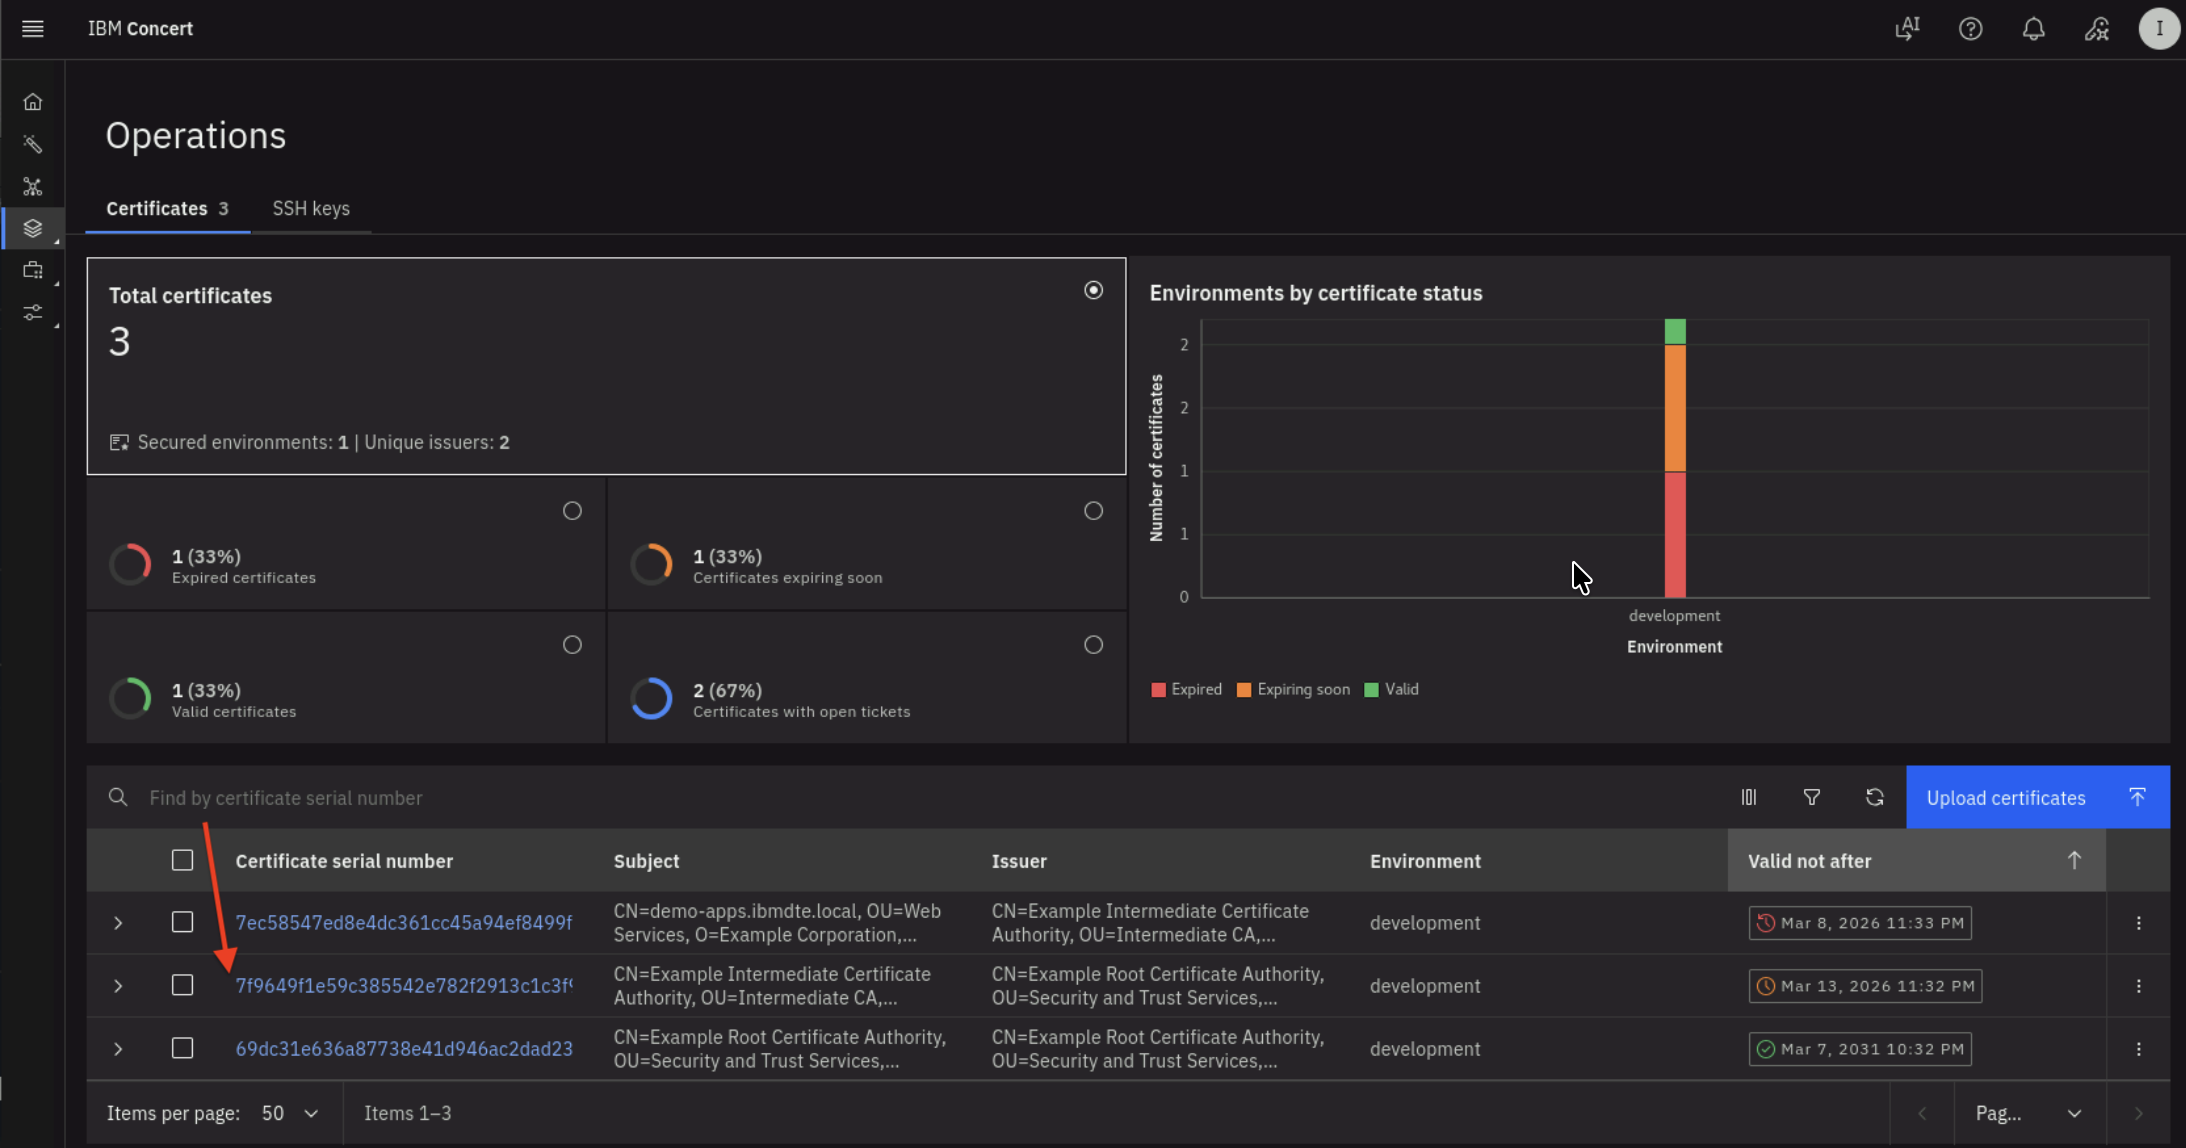
Task: Check the 7ec58547 certificate row checkbox
Action: [x=182, y=922]
